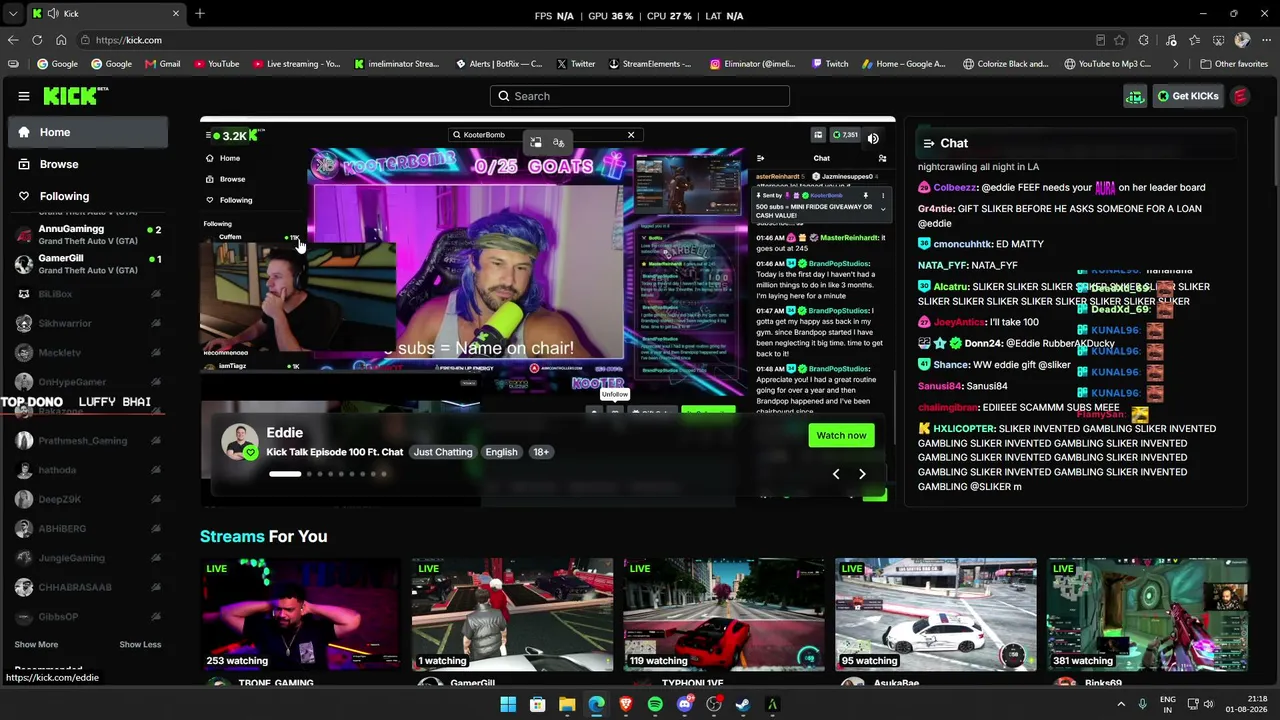Reload the current page

[x=37, y=40]
